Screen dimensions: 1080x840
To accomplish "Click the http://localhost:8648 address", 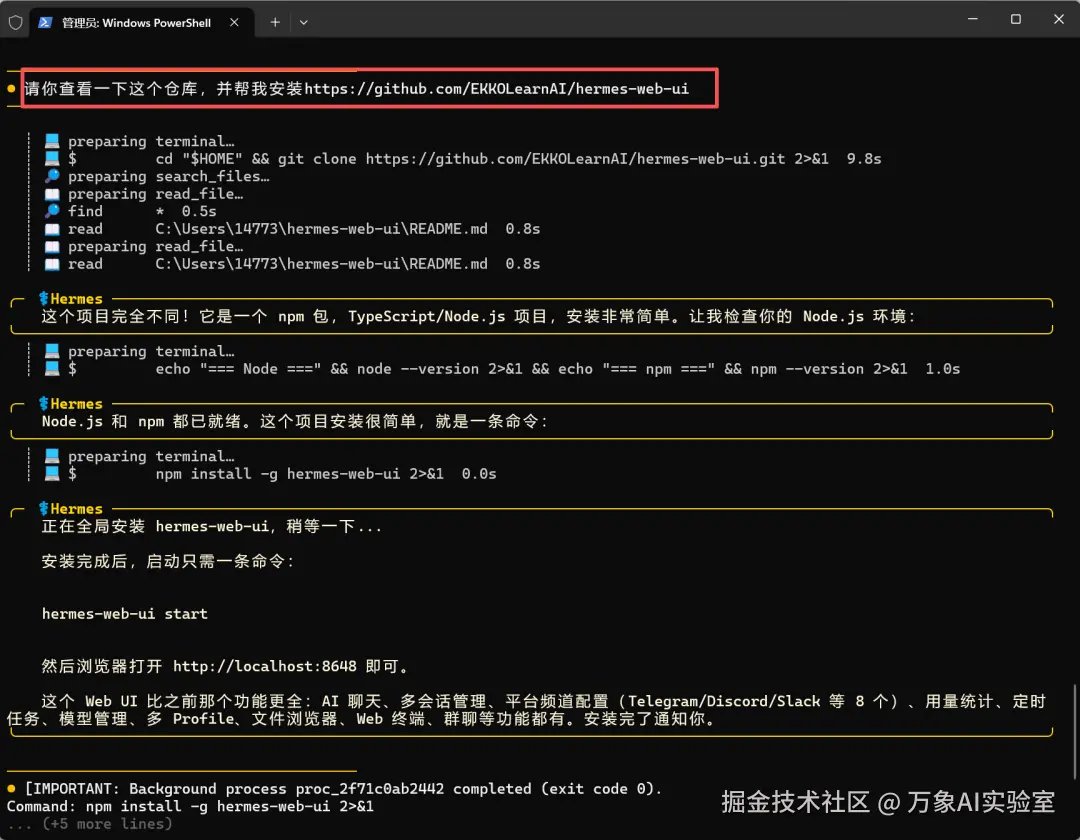I will tap(264, 666).
